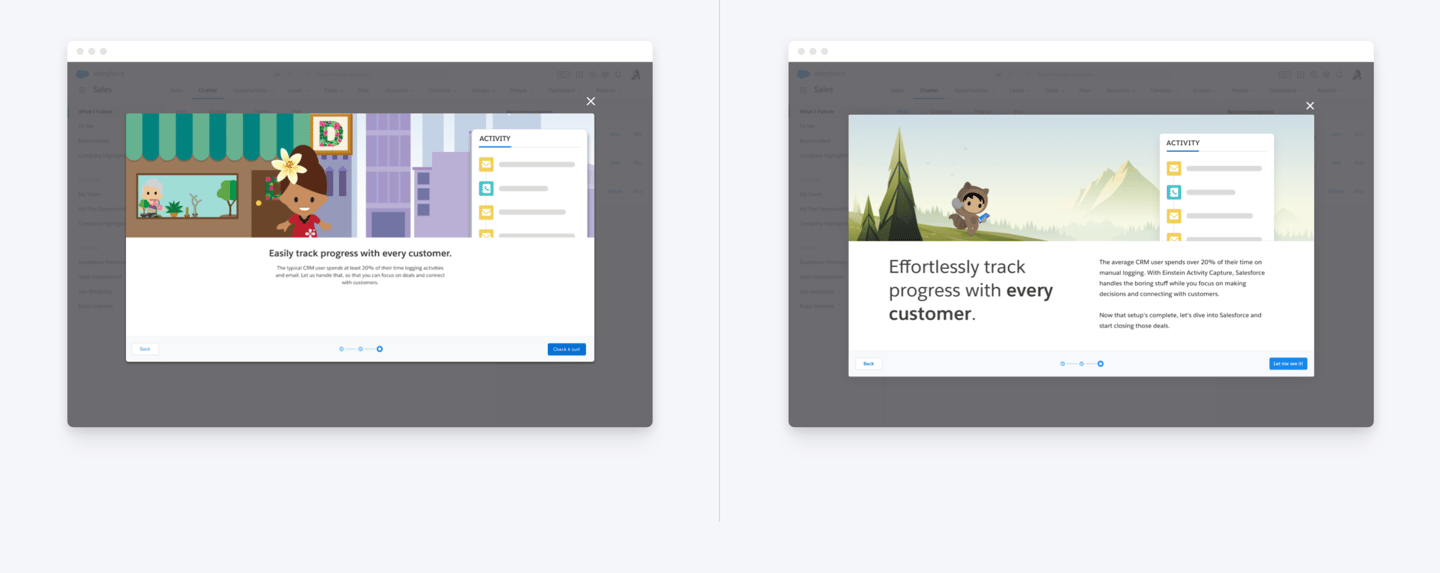
Task: Click Astro the mascot in the mountain illustration
Action: click(x=968, y=208)
